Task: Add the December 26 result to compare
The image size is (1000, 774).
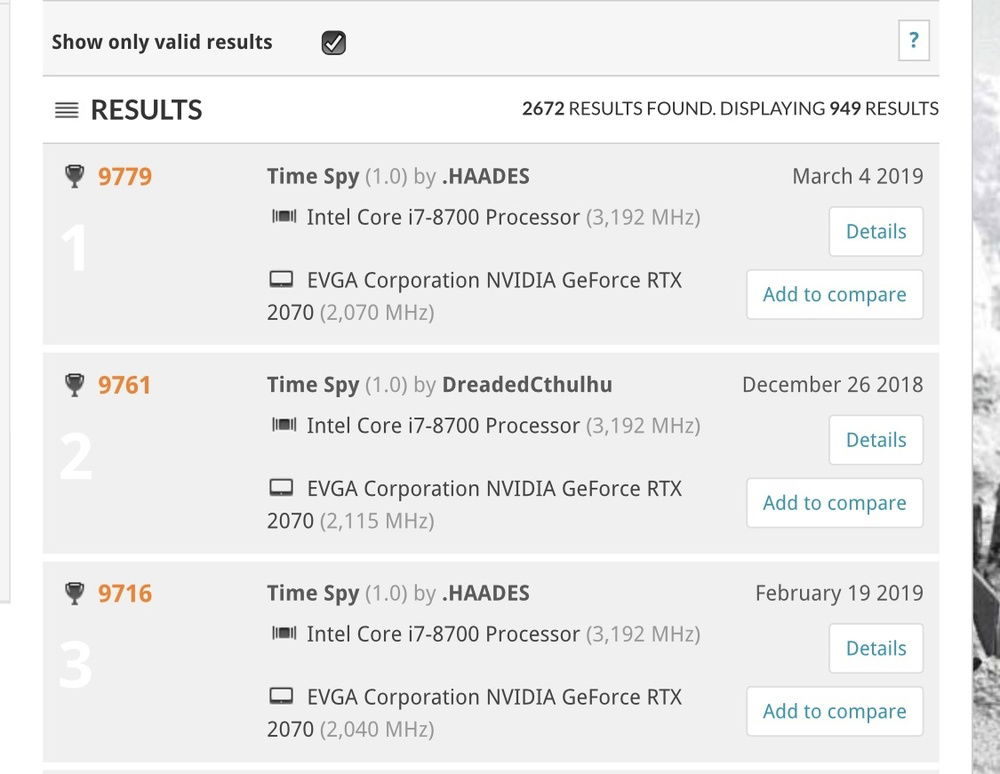Action: (x=834, y=503)
